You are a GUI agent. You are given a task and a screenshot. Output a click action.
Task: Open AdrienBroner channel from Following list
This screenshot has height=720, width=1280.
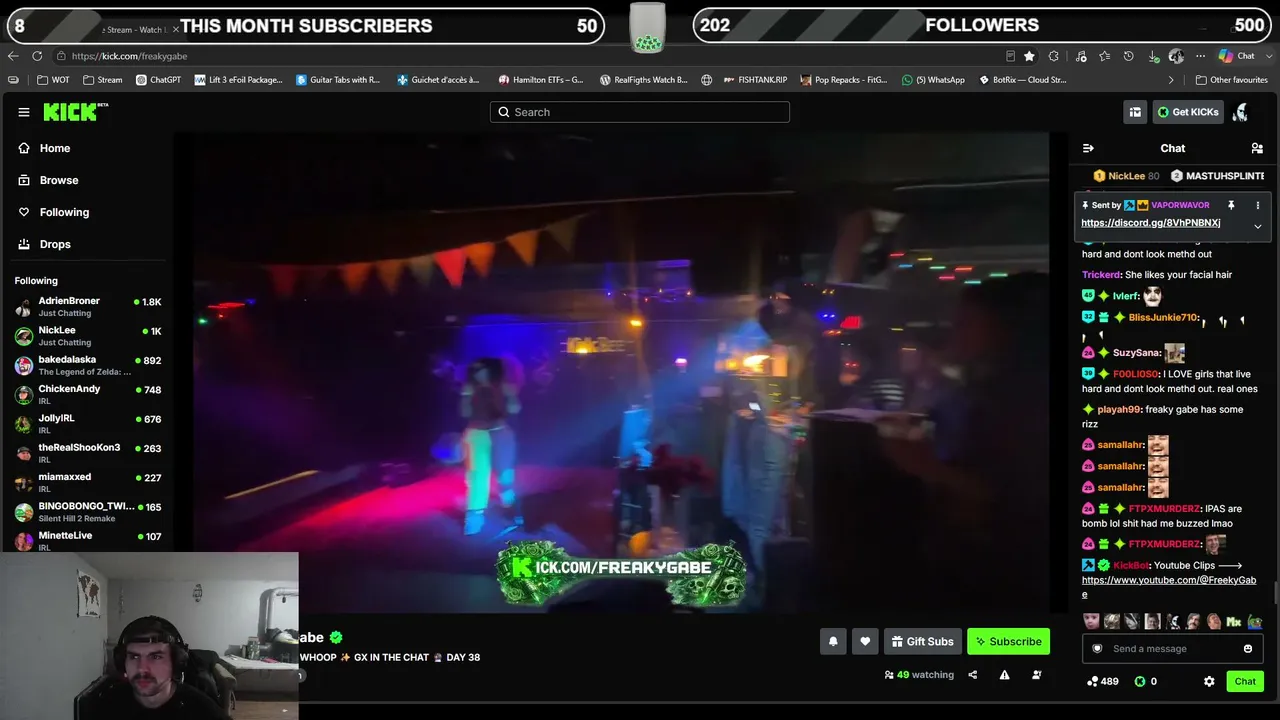point(88,307)
